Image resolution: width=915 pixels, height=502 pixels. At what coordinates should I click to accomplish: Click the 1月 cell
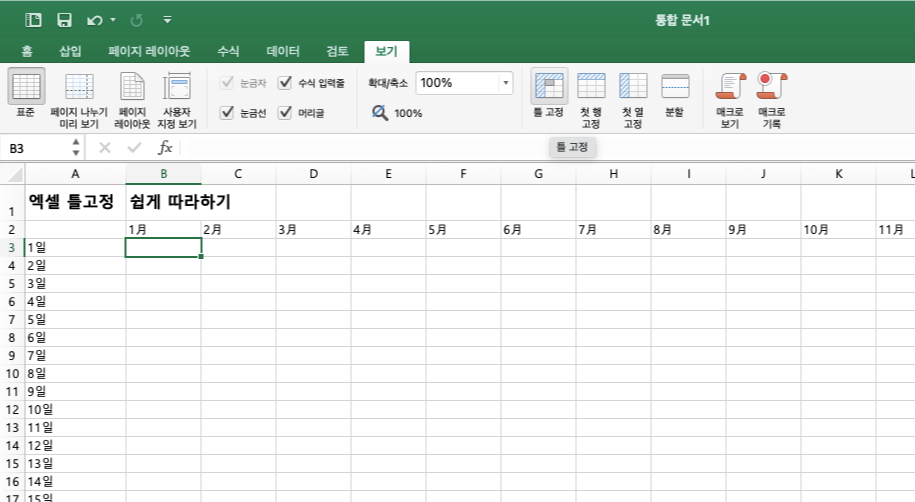click(x=163, y=229)
